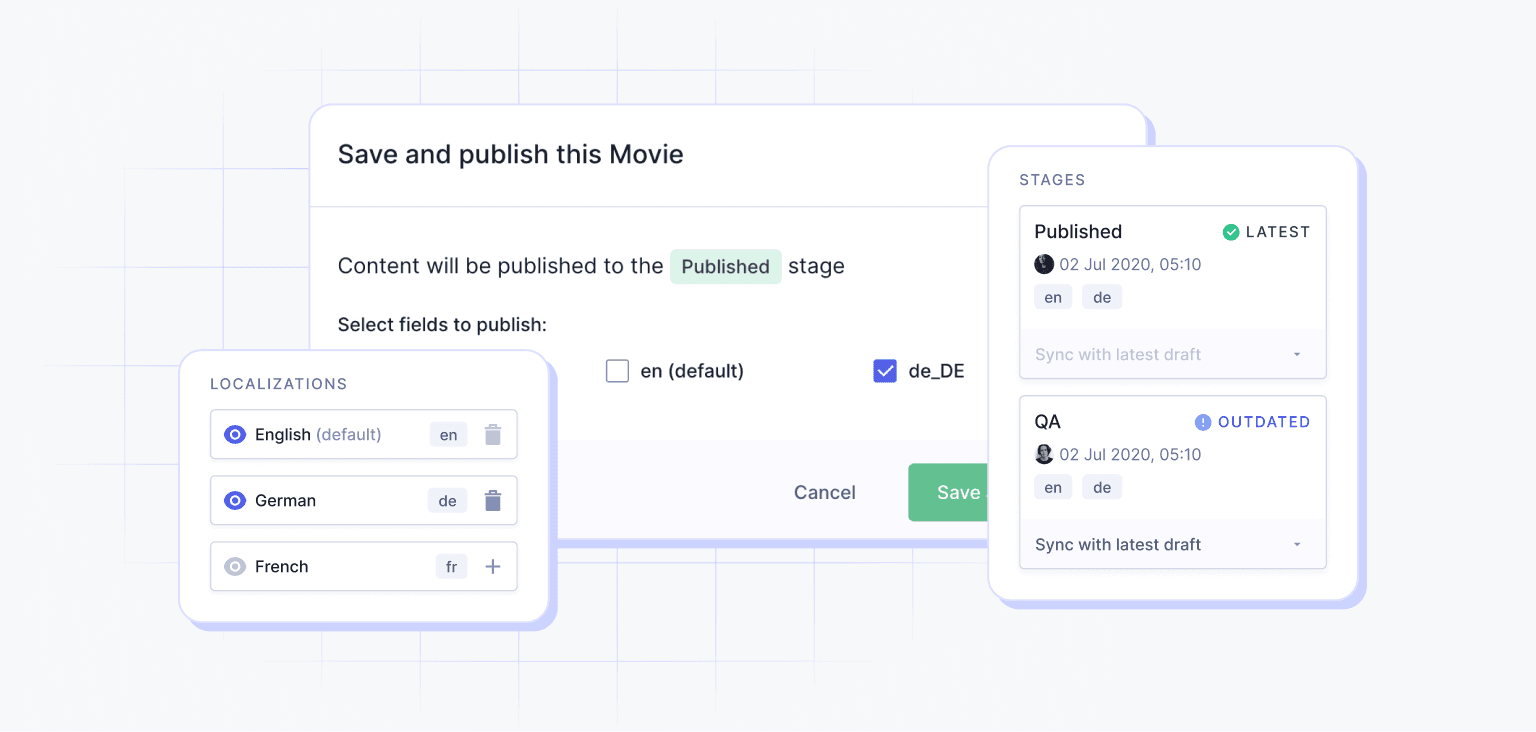Click the de tag in Published stage
Screen dimensions: 1536x732
[x=1102, y=297]
